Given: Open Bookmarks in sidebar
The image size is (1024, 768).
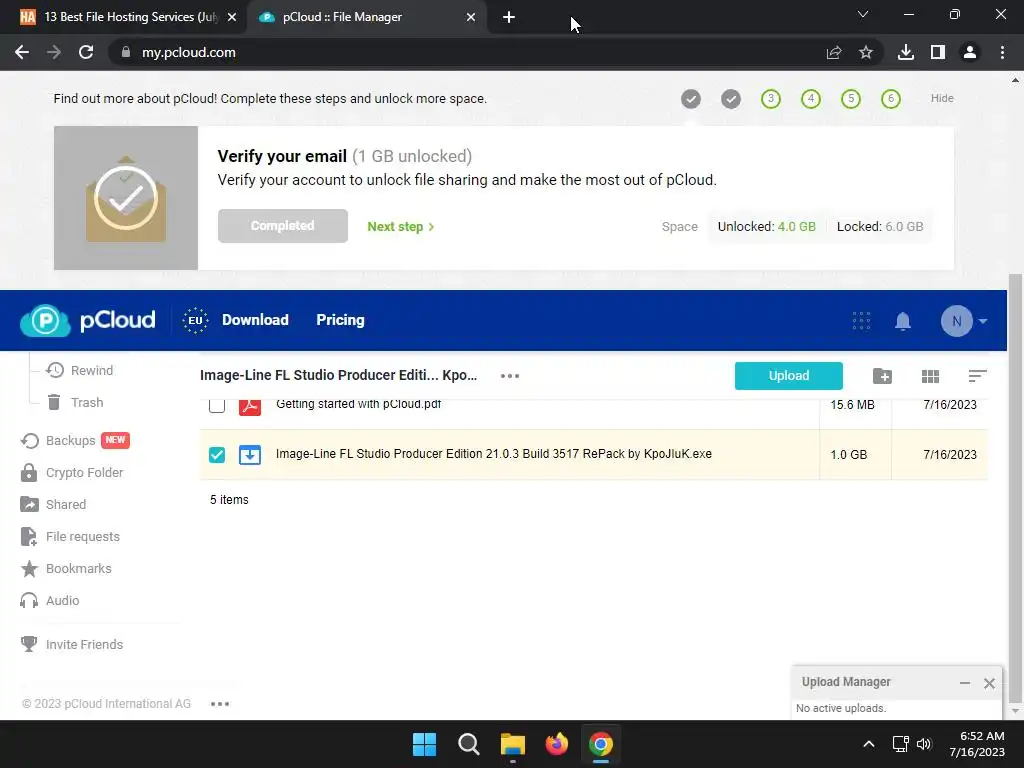Looking at the screenshot, I should coord(66,568).
